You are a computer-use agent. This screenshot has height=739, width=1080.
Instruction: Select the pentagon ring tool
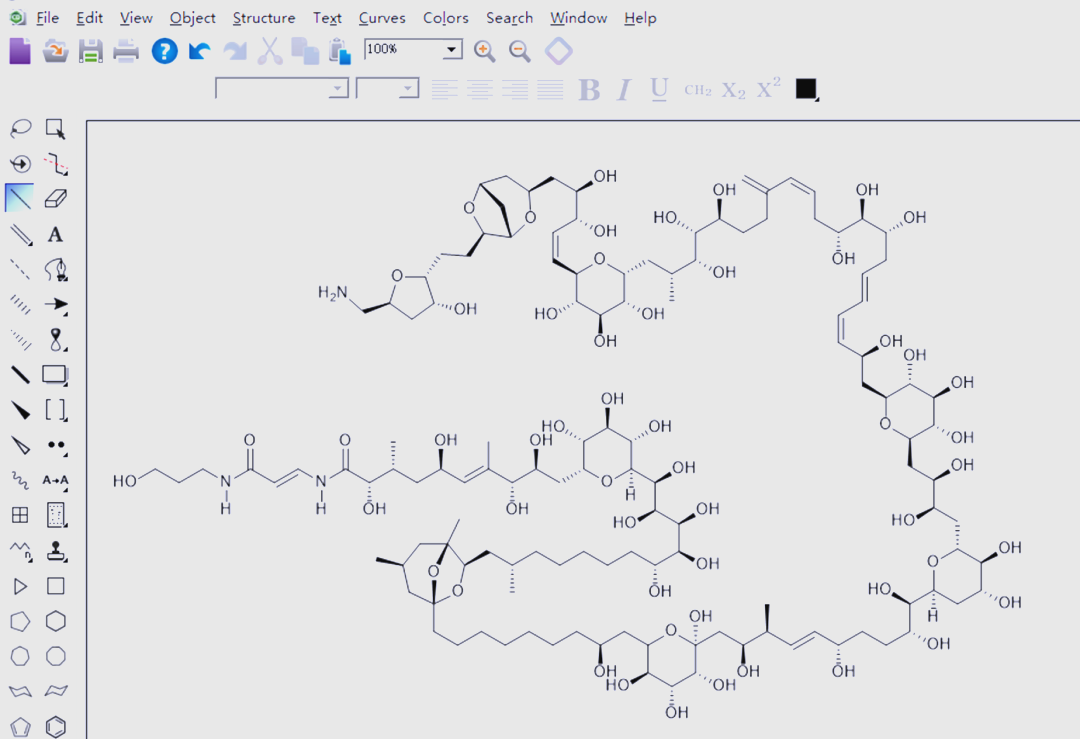coord(20,621)
